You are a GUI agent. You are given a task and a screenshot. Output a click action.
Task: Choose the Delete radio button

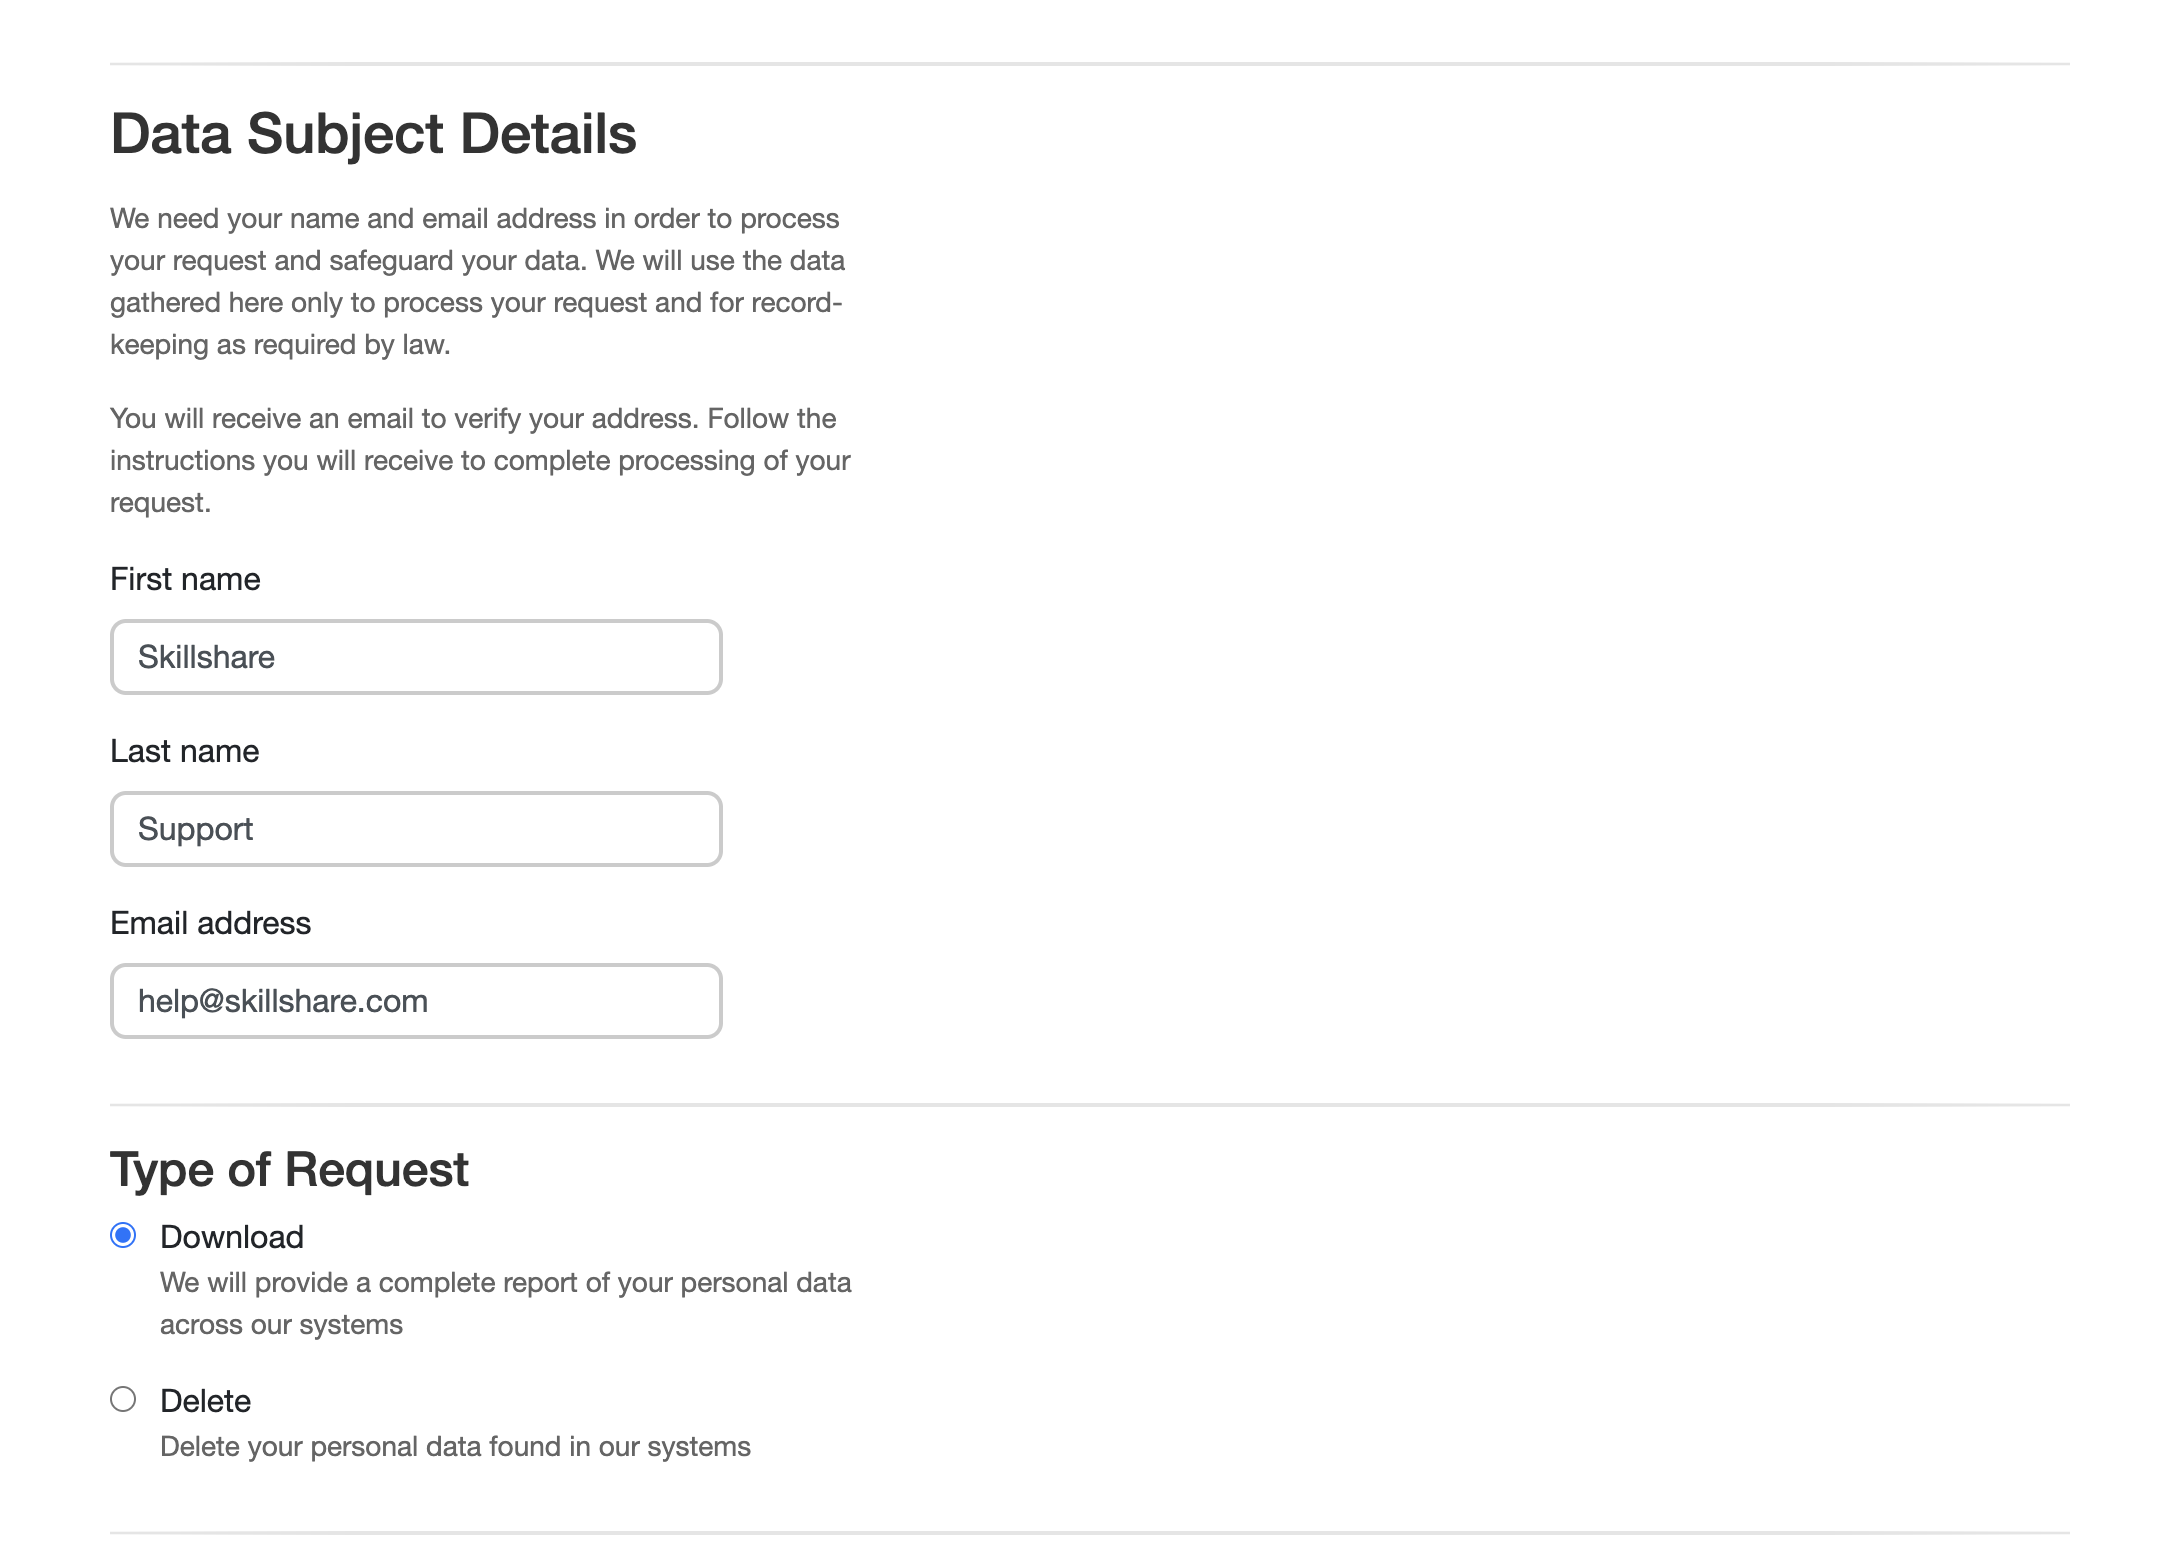pos(123,1399)
